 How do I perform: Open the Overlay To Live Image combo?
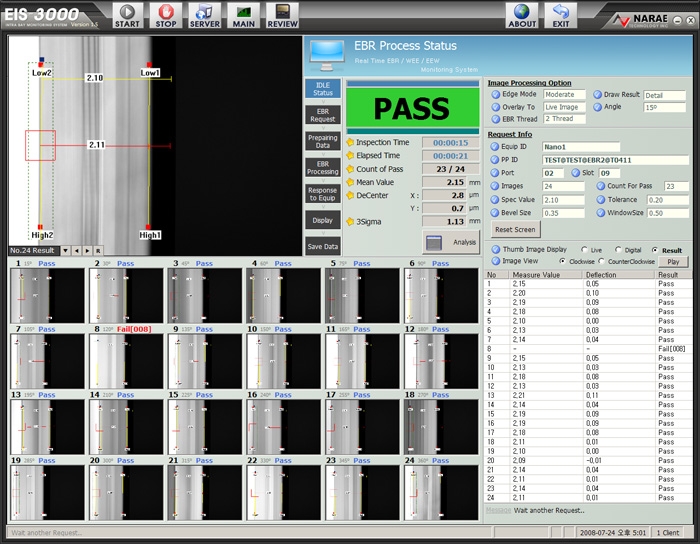tap(564, 107)
